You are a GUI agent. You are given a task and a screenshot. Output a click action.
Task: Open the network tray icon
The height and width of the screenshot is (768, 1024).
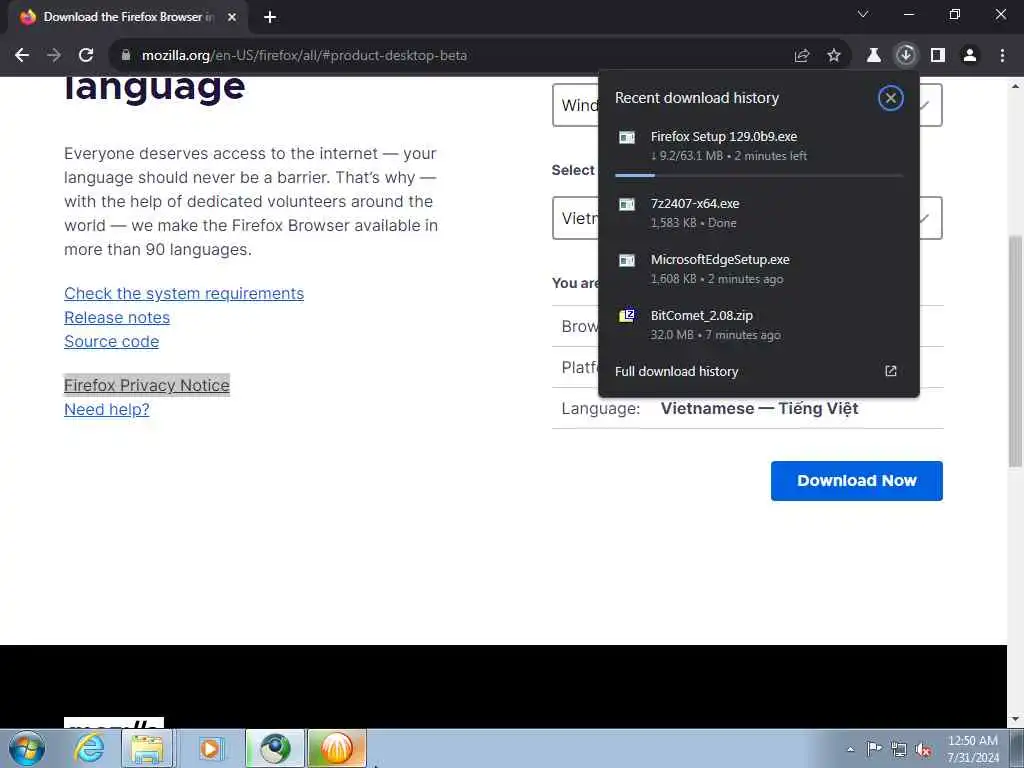(x=899, y=749)
